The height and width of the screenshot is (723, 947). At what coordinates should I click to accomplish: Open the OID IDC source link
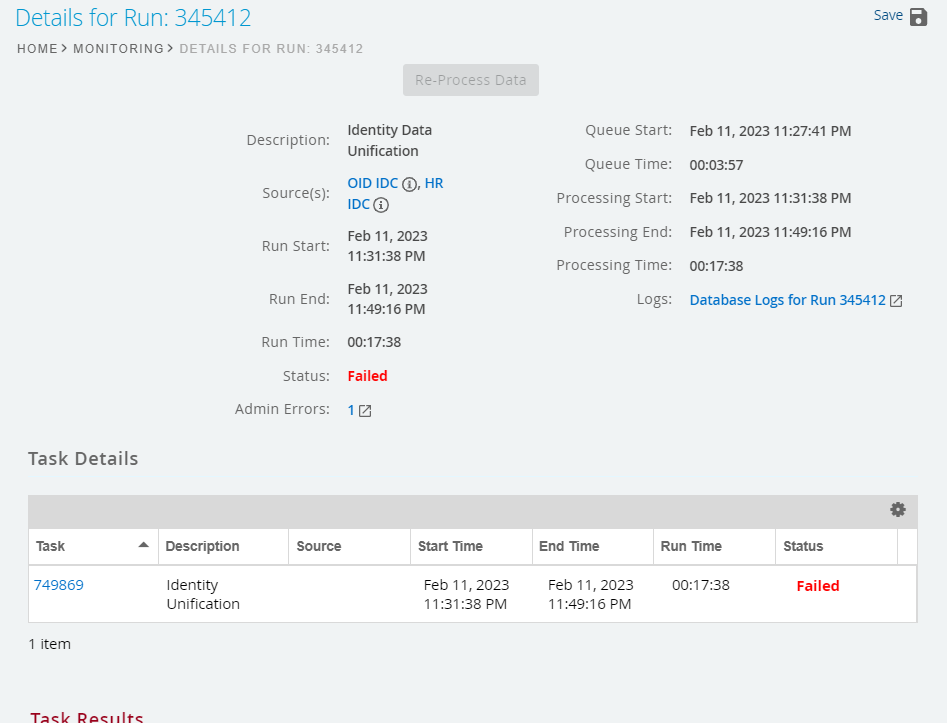[372, 183]
